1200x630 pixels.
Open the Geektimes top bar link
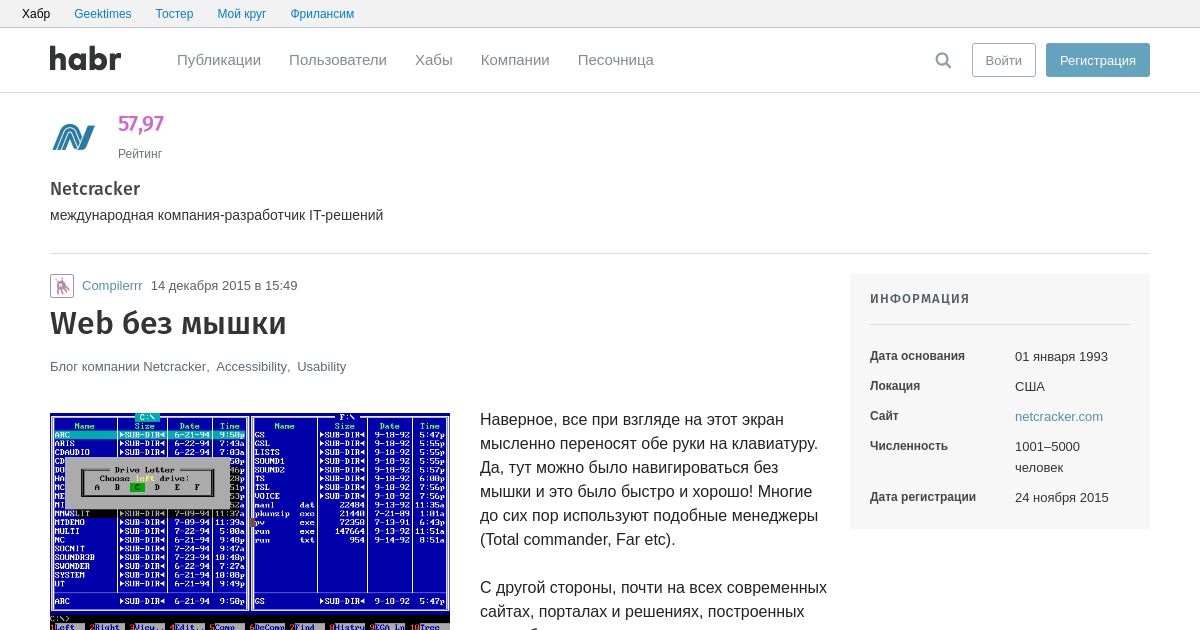click(x=103, y=14)
